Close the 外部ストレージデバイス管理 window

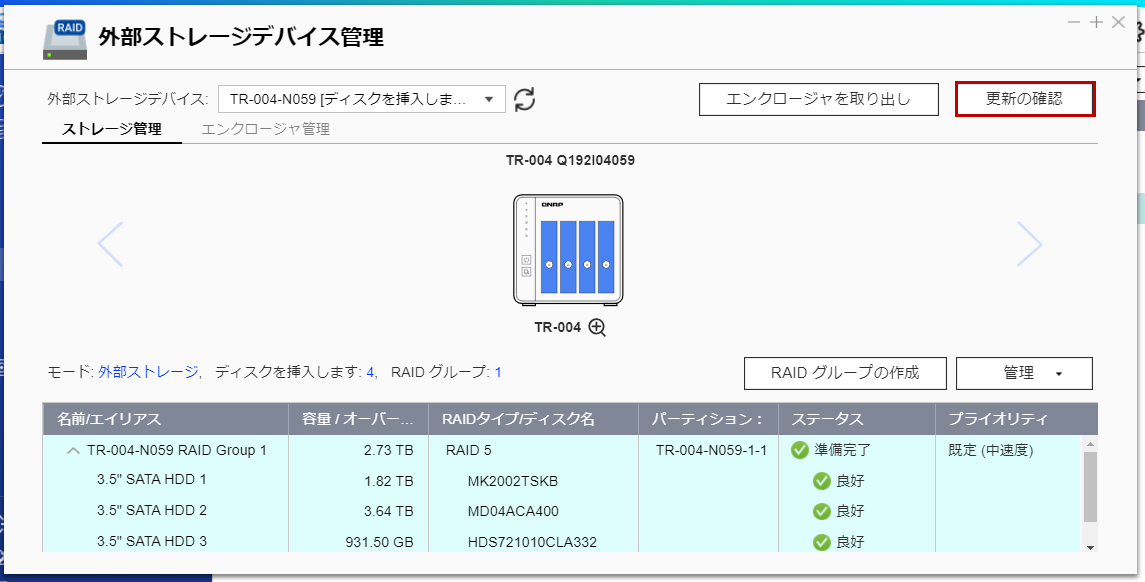coord(1118,23)
